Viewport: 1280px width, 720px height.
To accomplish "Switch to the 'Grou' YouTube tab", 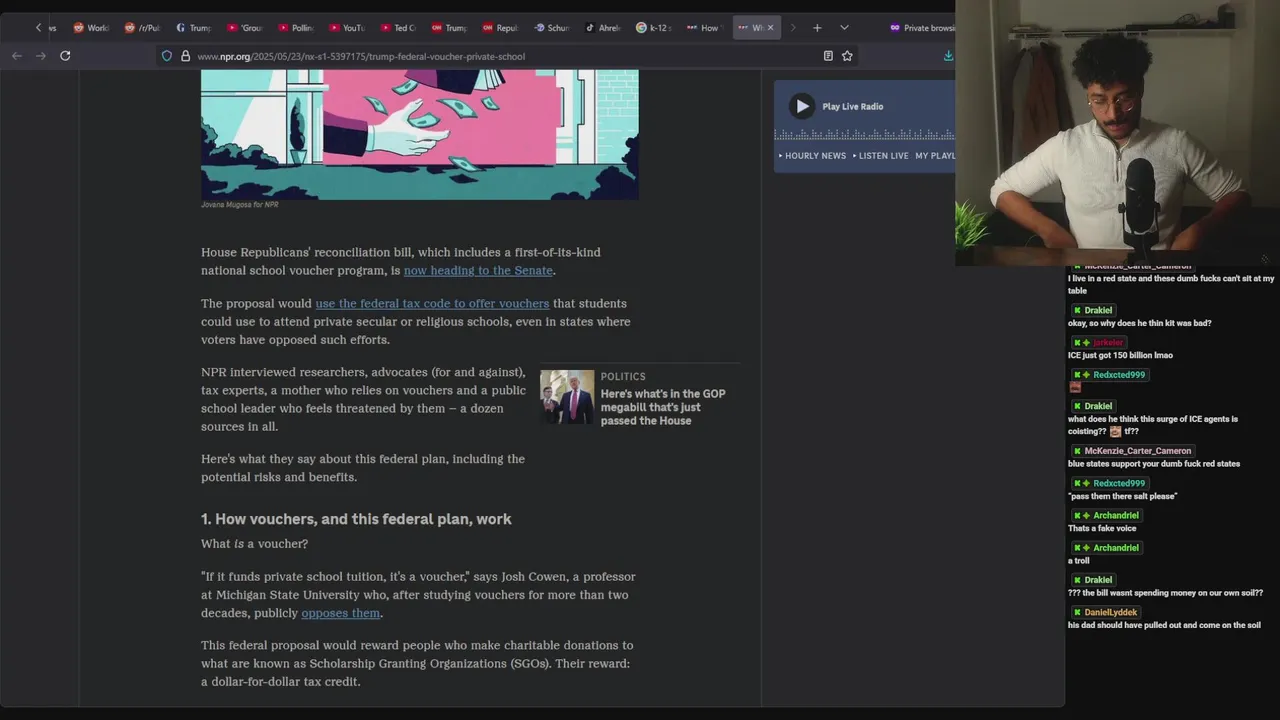I will 245,28.
